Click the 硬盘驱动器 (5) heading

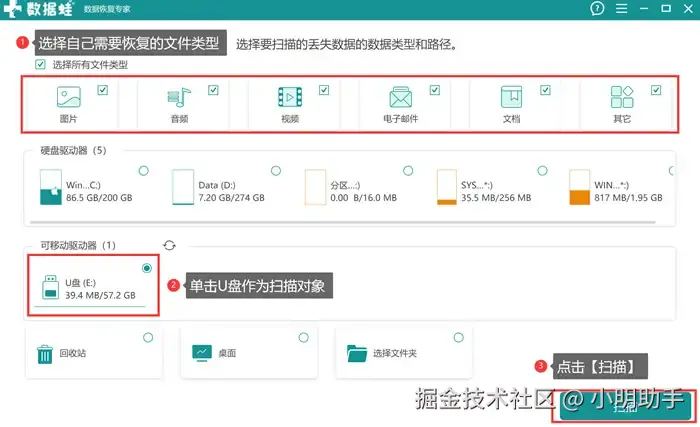pos(73,150)
